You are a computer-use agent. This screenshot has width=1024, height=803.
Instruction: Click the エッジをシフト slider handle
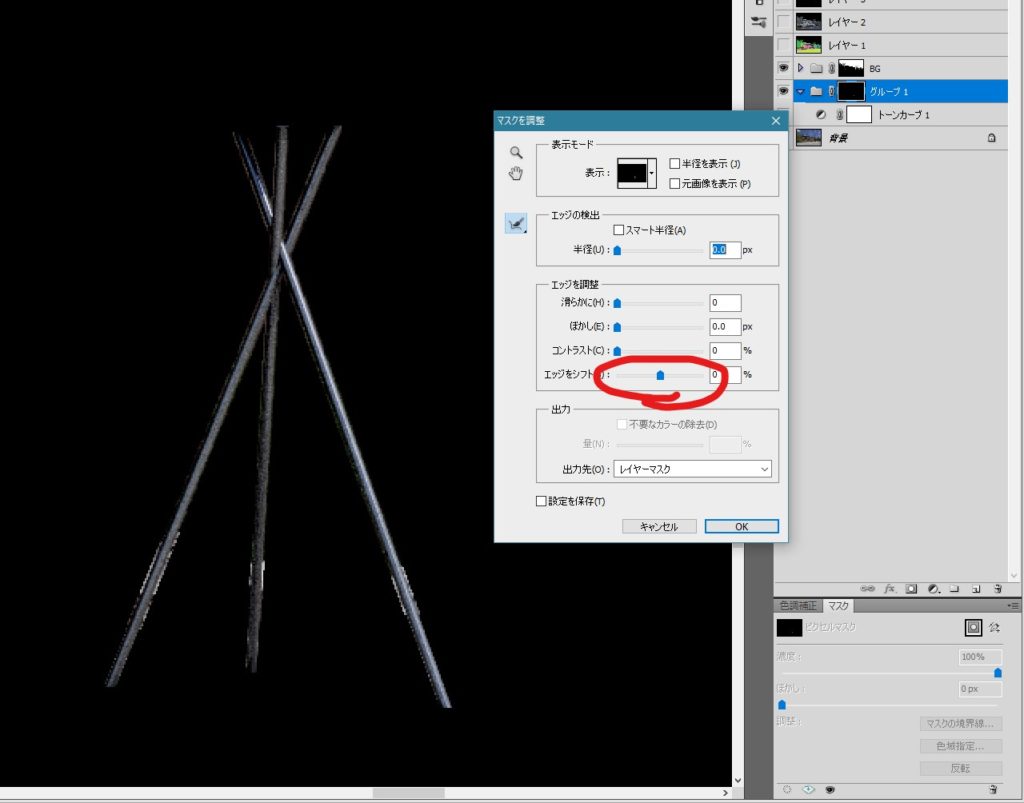point(660,375)
